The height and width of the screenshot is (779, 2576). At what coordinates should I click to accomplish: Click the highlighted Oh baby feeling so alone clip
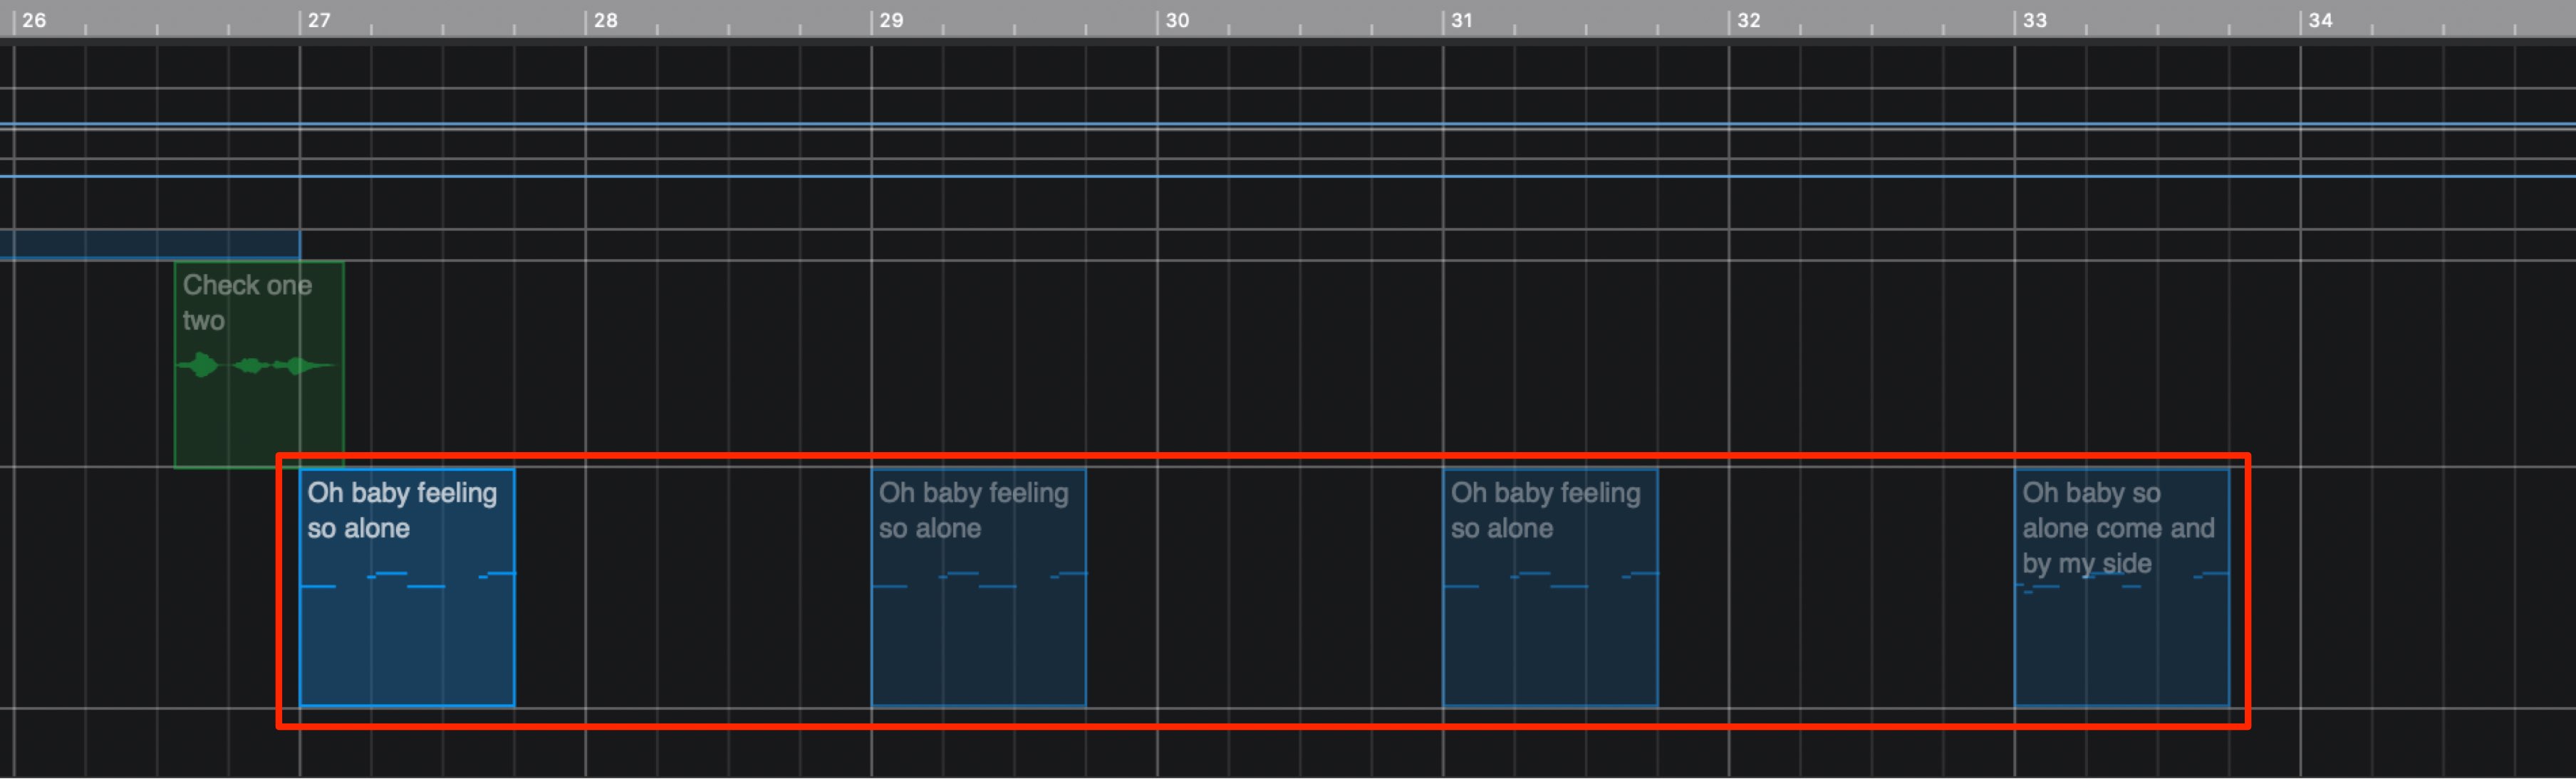(x=407, y=587)
